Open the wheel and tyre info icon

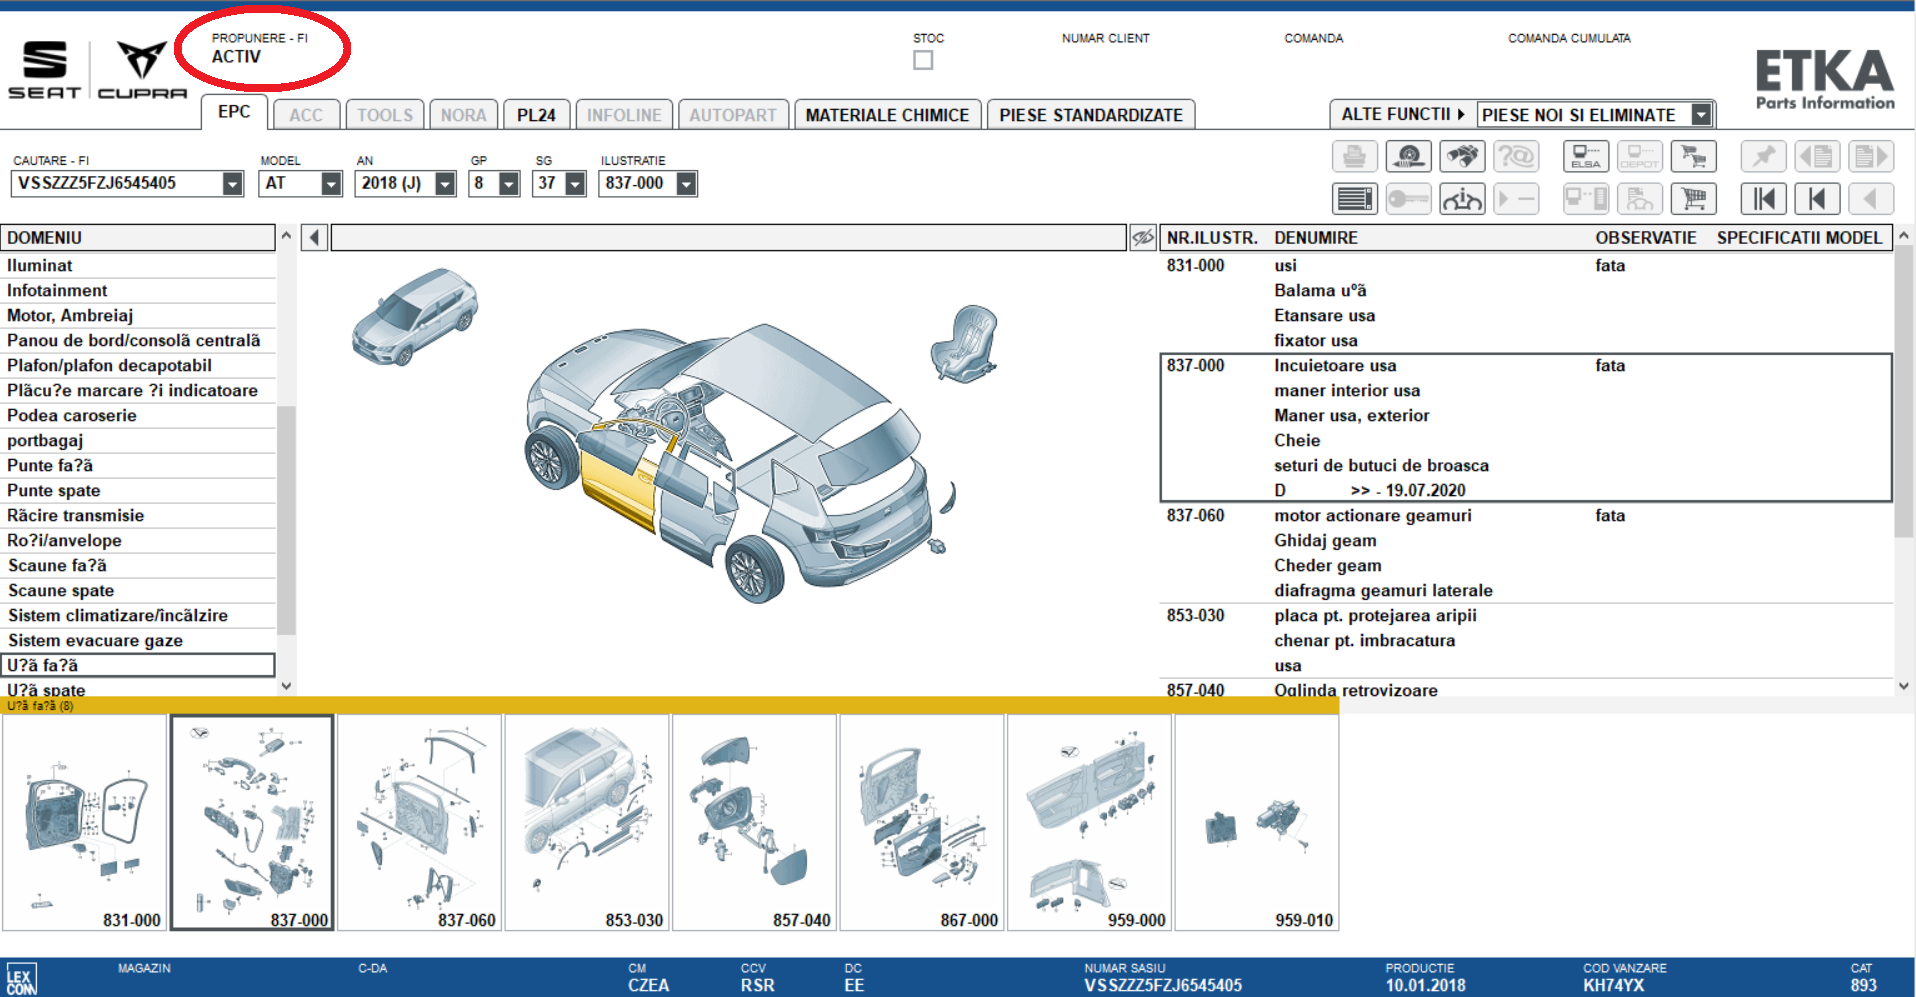click(1408, 157)
